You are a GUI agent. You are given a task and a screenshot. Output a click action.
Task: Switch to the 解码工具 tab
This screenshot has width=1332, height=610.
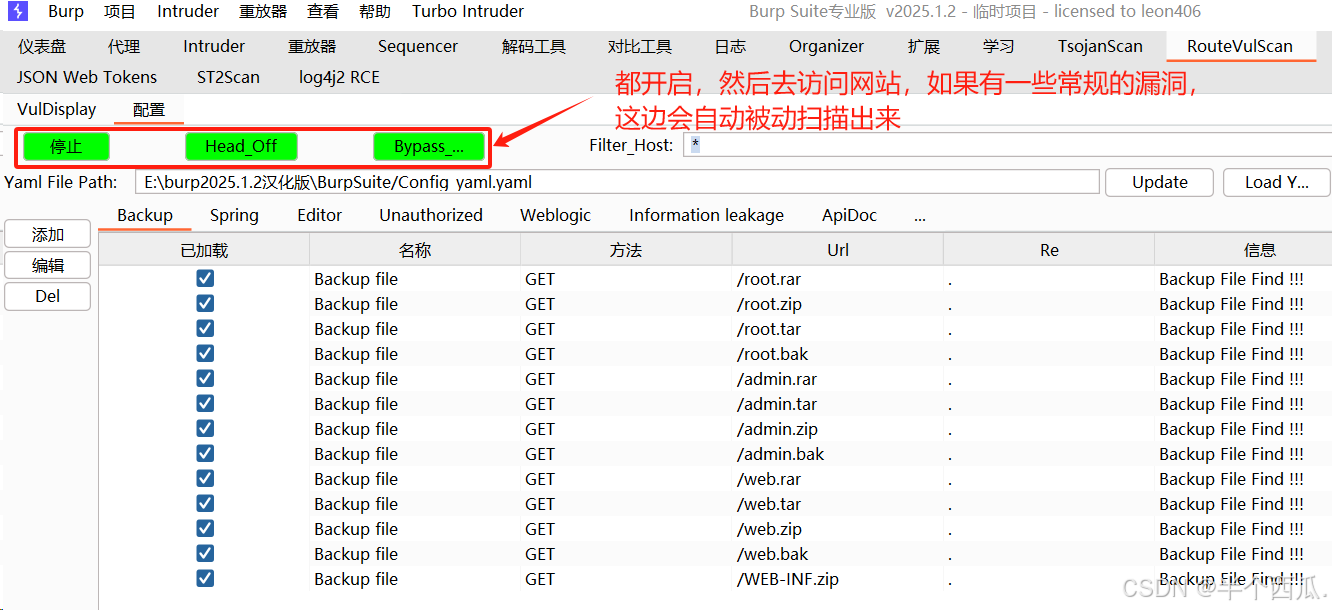[x=534, y=46]
